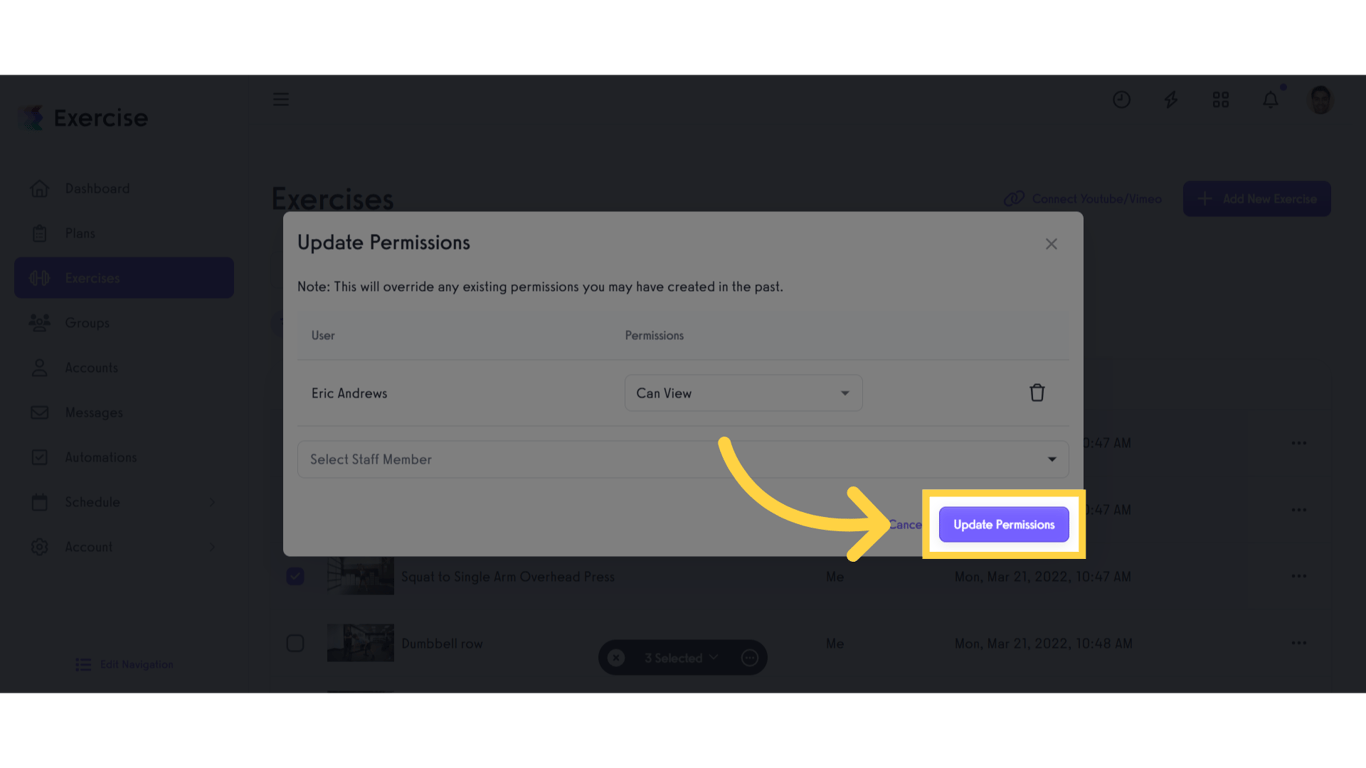Click the hamburger menu icon
Viewport: 1366px width, 768px height.
280,99
